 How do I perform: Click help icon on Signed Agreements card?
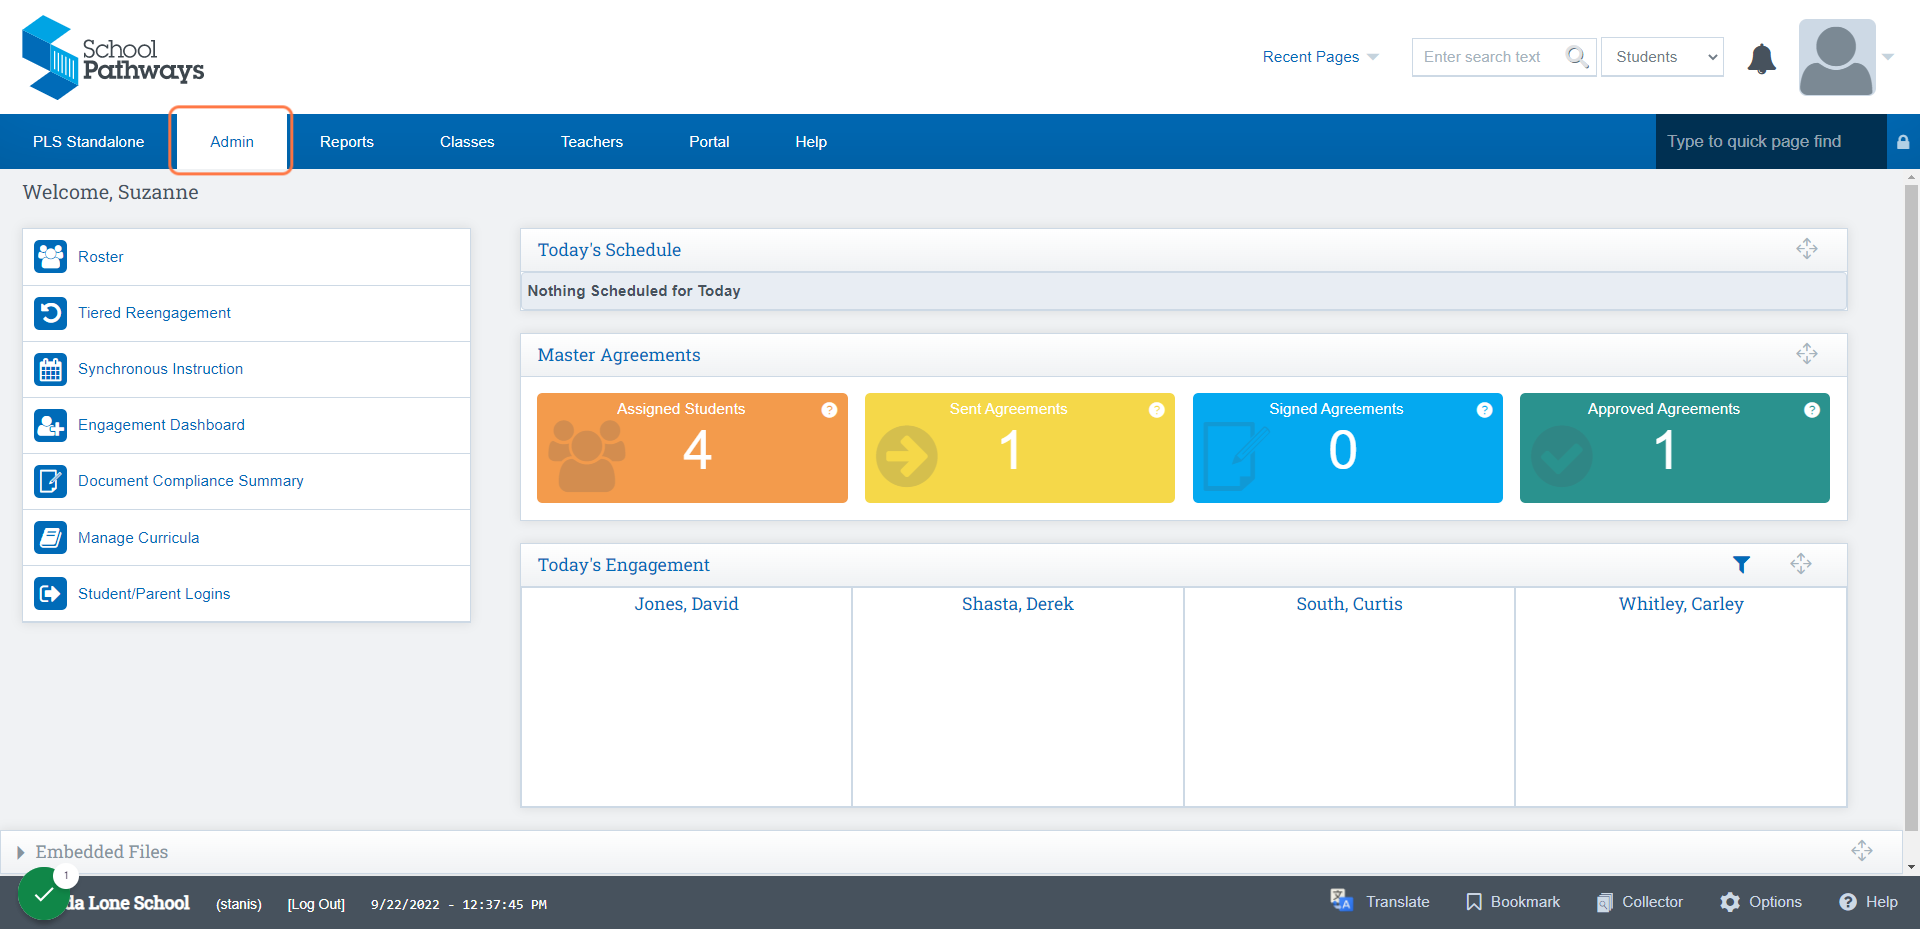[x=1485, y=410]
